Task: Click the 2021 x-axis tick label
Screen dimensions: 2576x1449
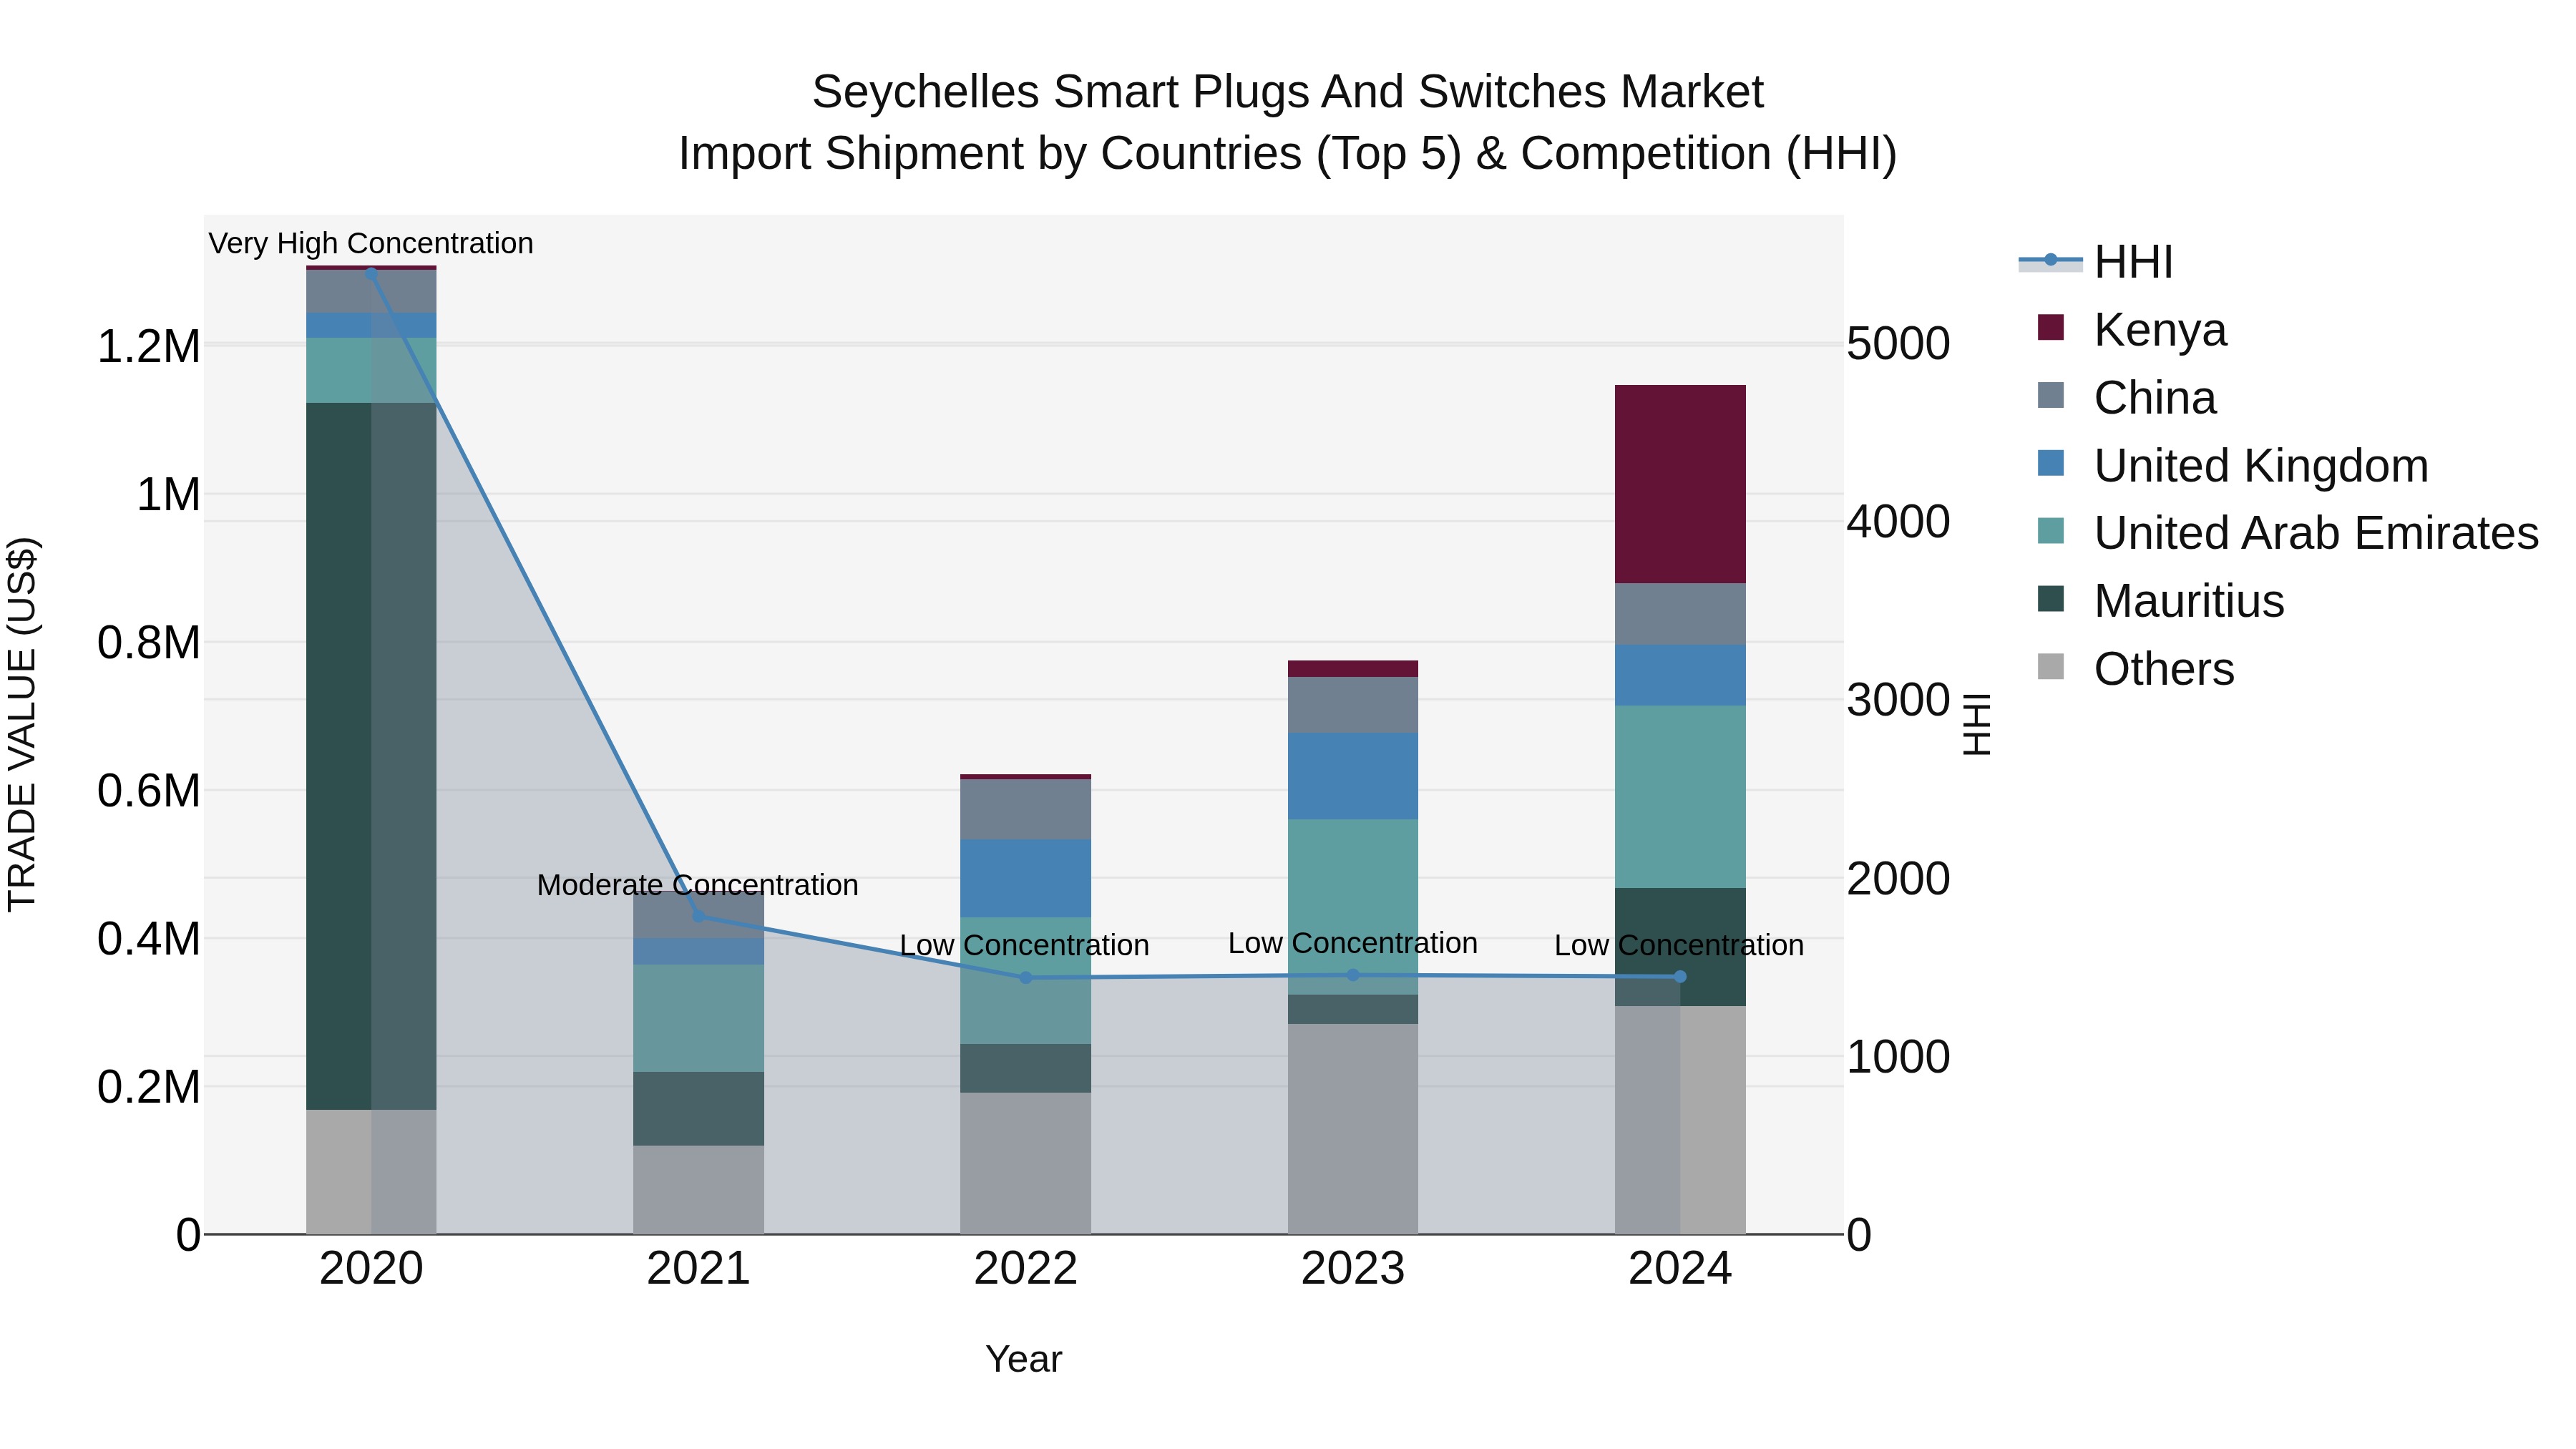Action: [698, 1269]
